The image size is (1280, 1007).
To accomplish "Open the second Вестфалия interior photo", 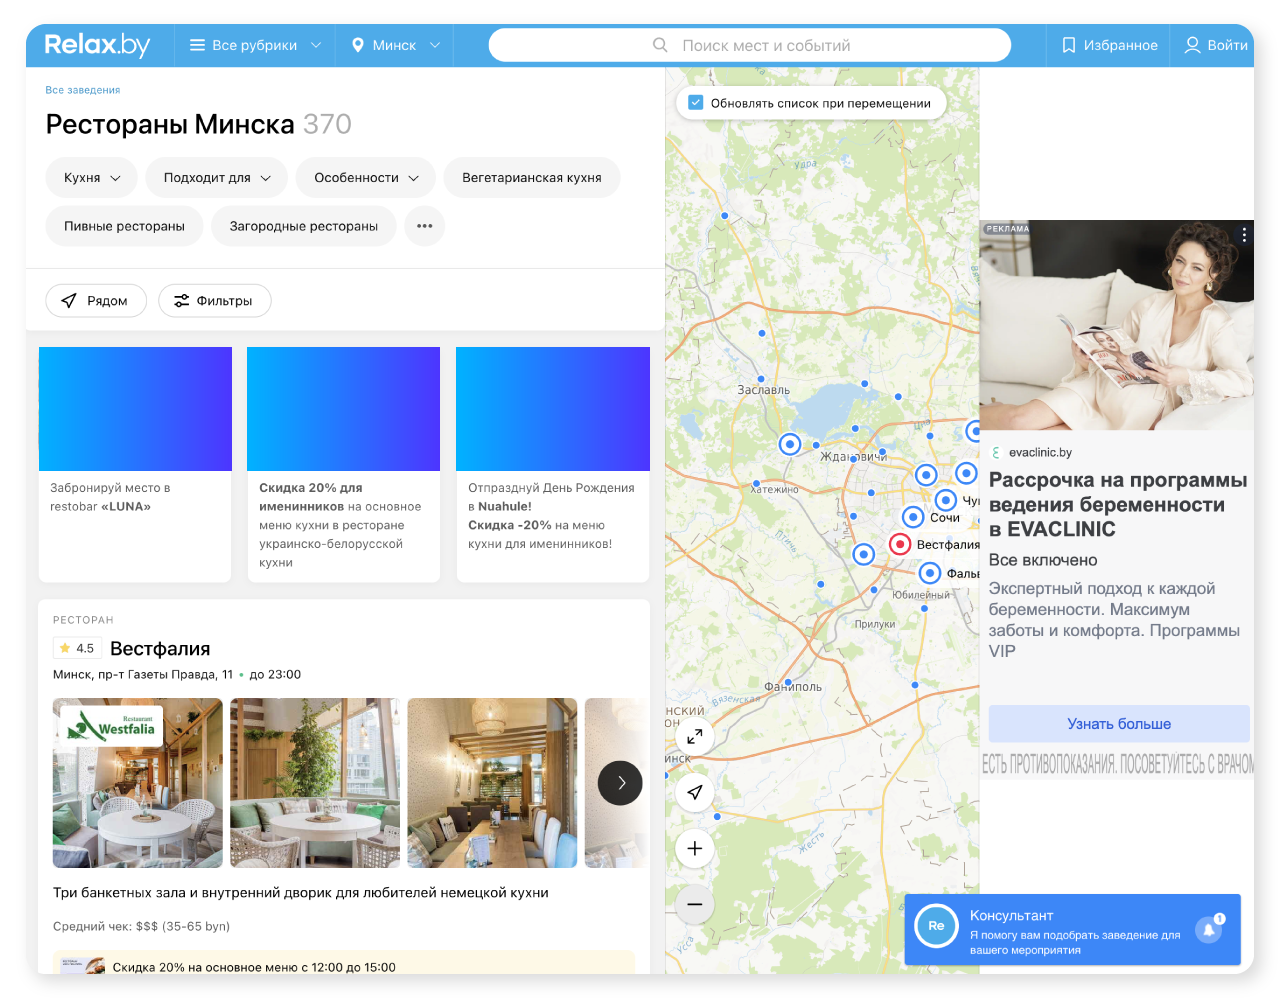I will pyautogui.click(x=315, y=783).
